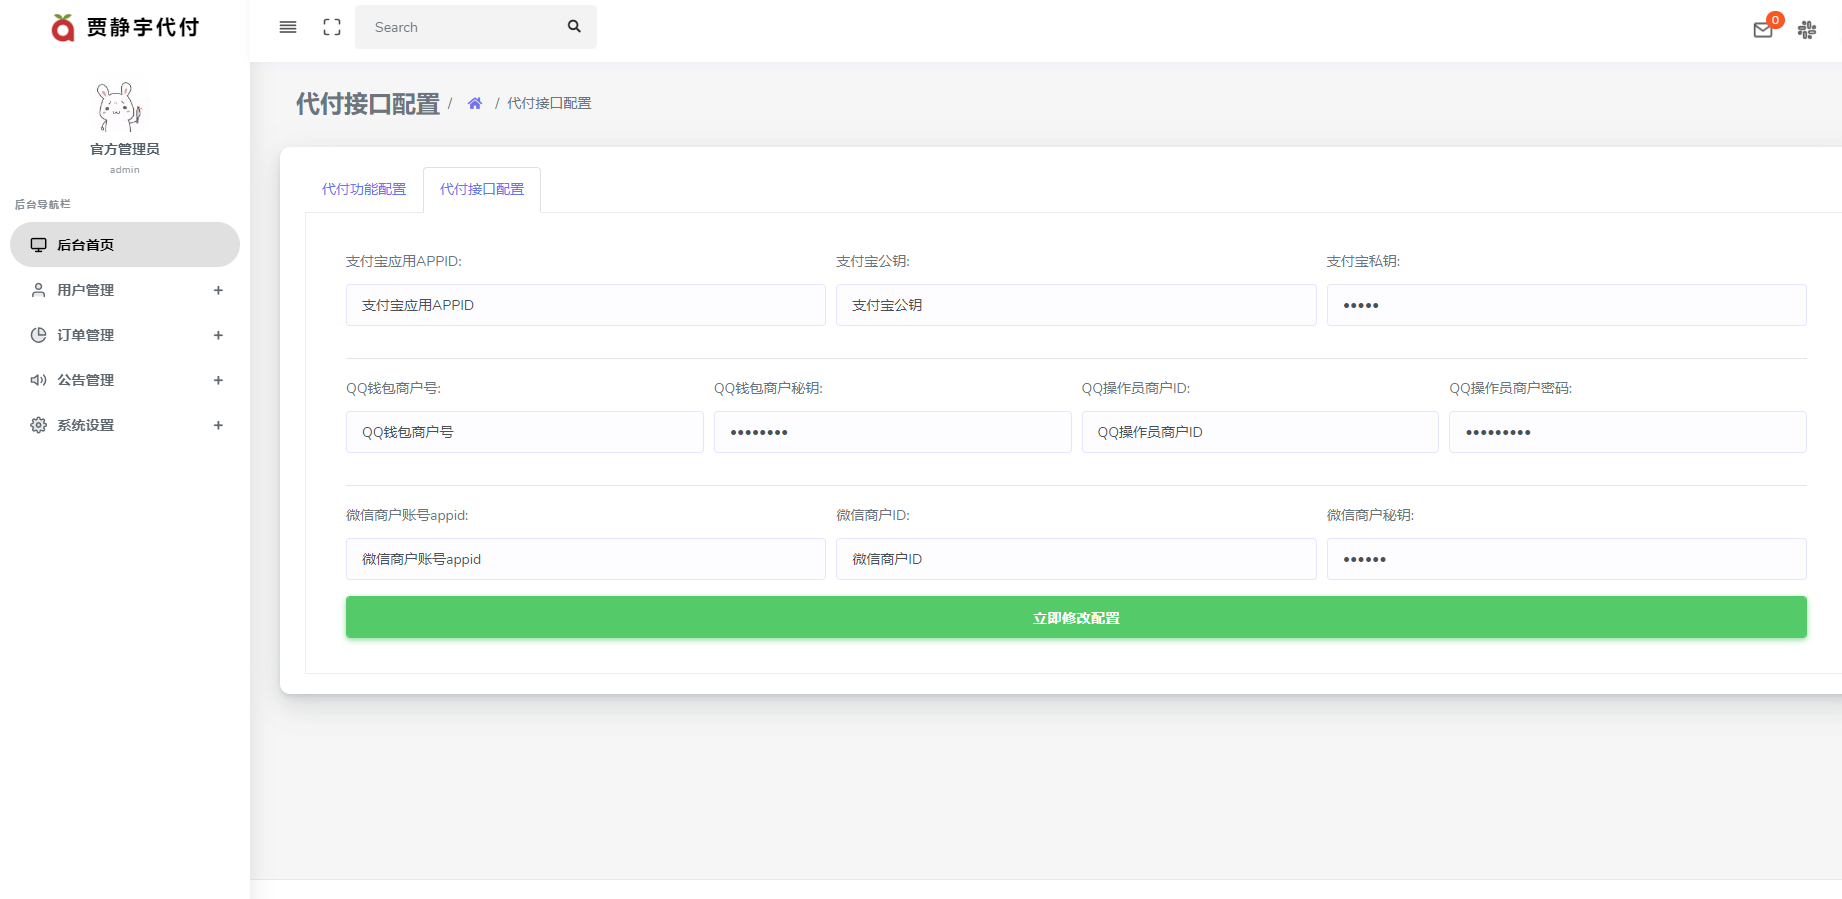Image resolution: width=1842 pixels, height=899 pixels.
Task: Expand 公告管理 with its plus sign
Action: pyautogui.click(x=218, y=380)
